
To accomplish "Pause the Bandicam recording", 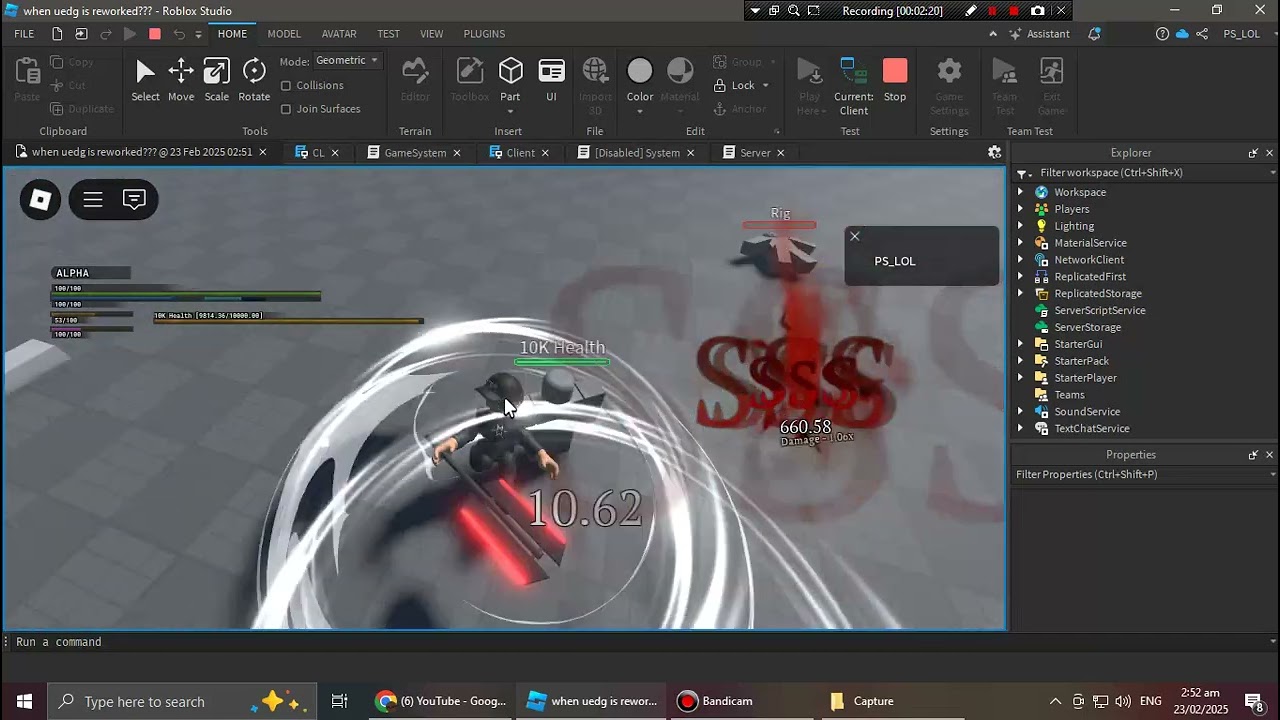I will 992,10.
